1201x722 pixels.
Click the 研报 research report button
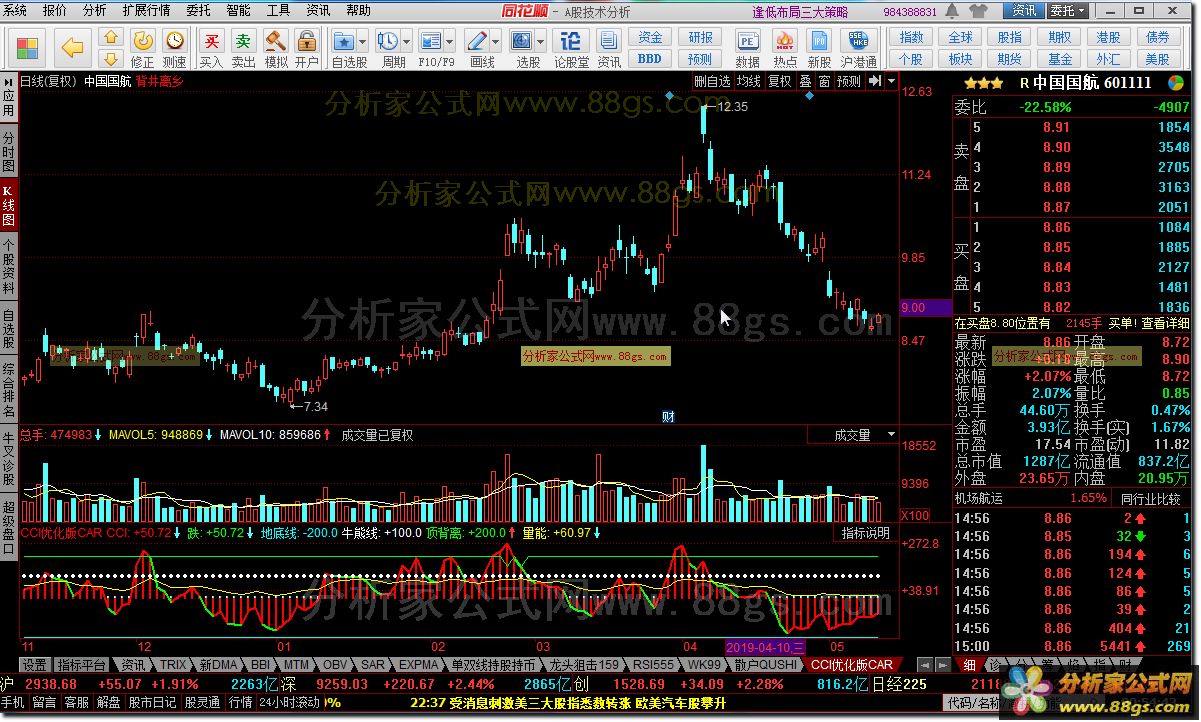click(700, 37)
